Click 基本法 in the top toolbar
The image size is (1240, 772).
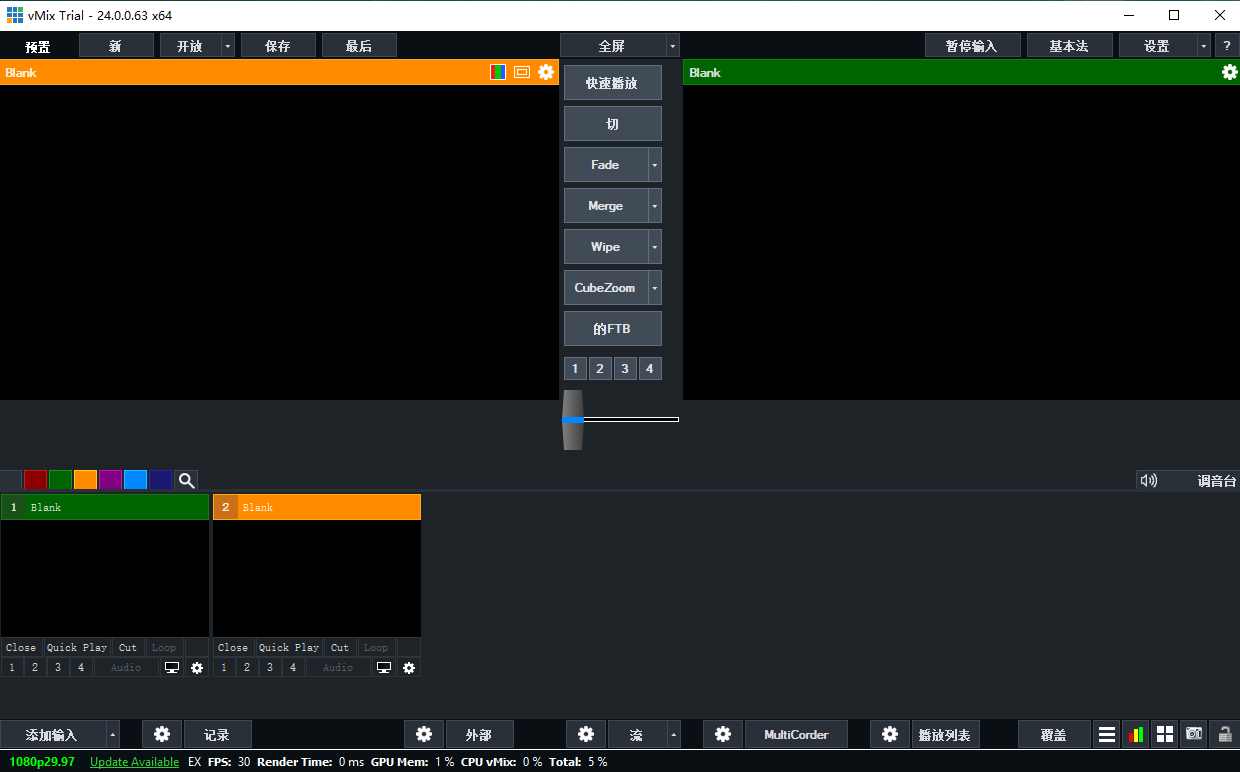[1070, 44]
